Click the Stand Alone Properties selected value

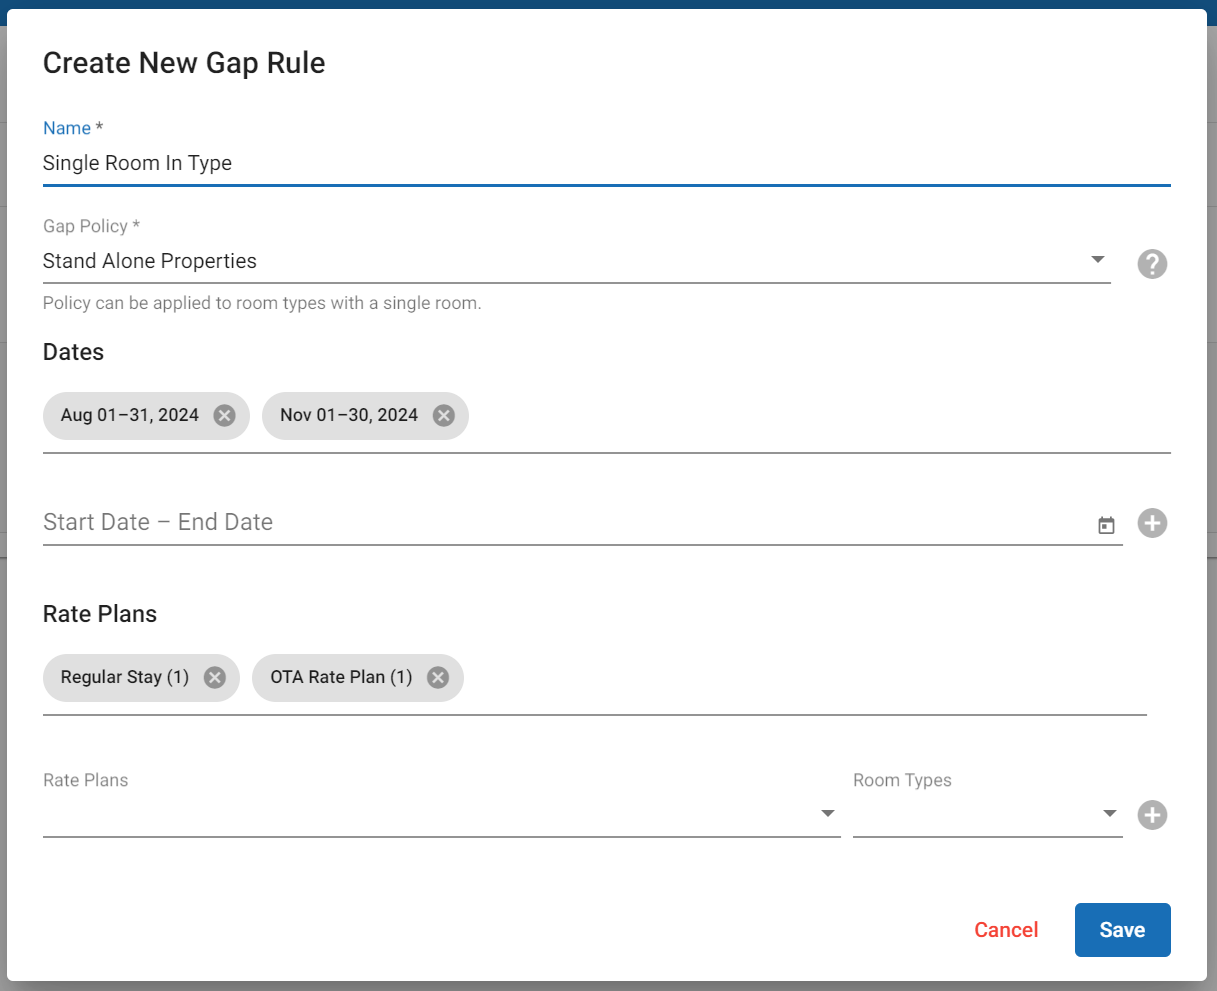150,261
